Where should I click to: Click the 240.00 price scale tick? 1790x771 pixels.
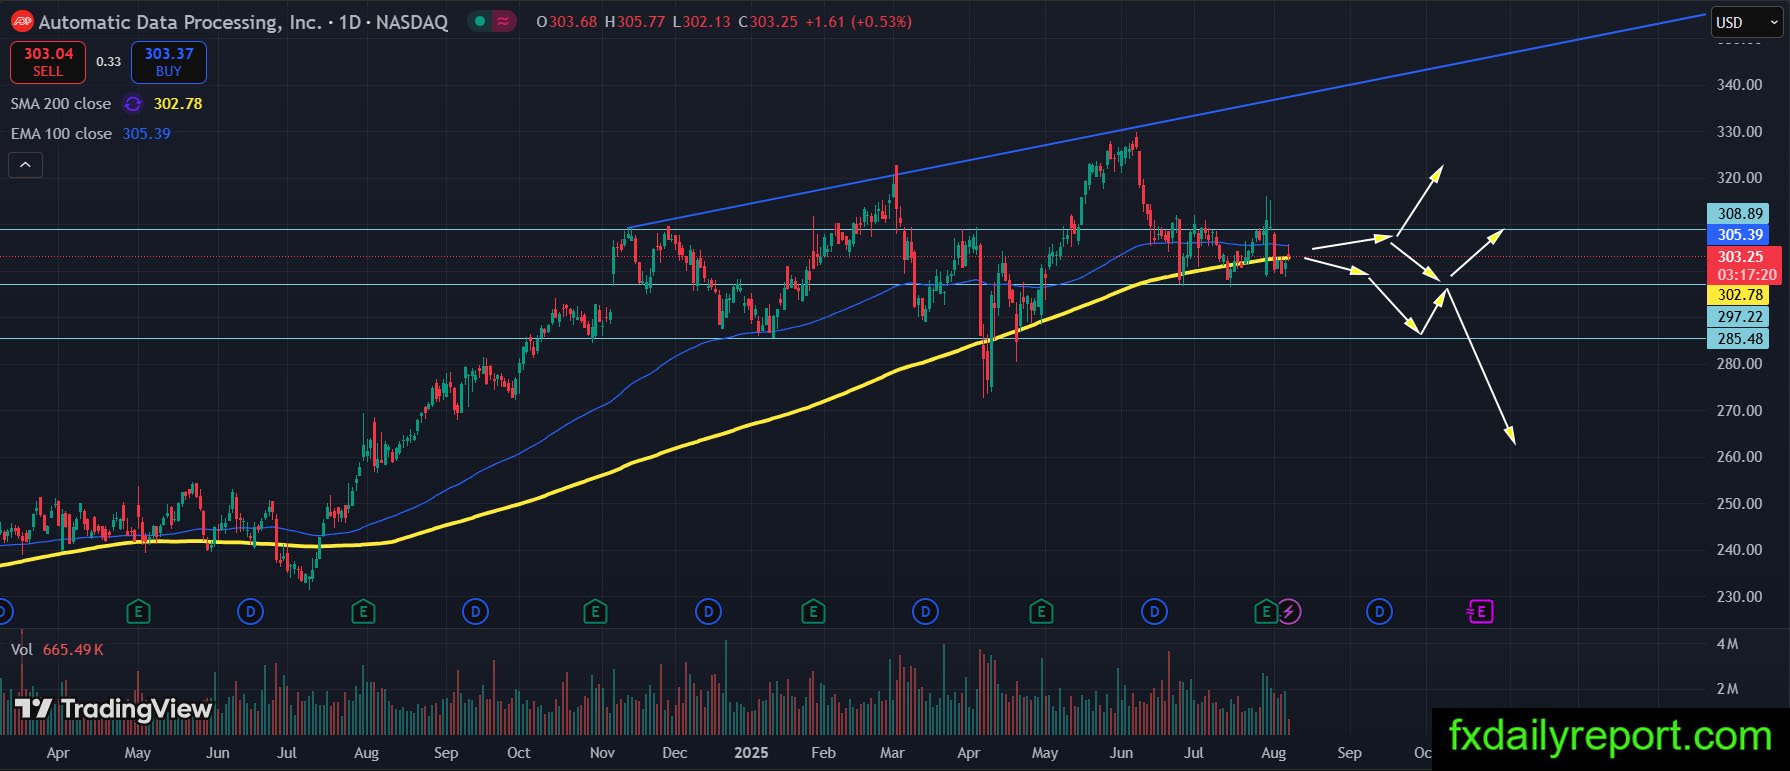click(x=1740, y=550)
